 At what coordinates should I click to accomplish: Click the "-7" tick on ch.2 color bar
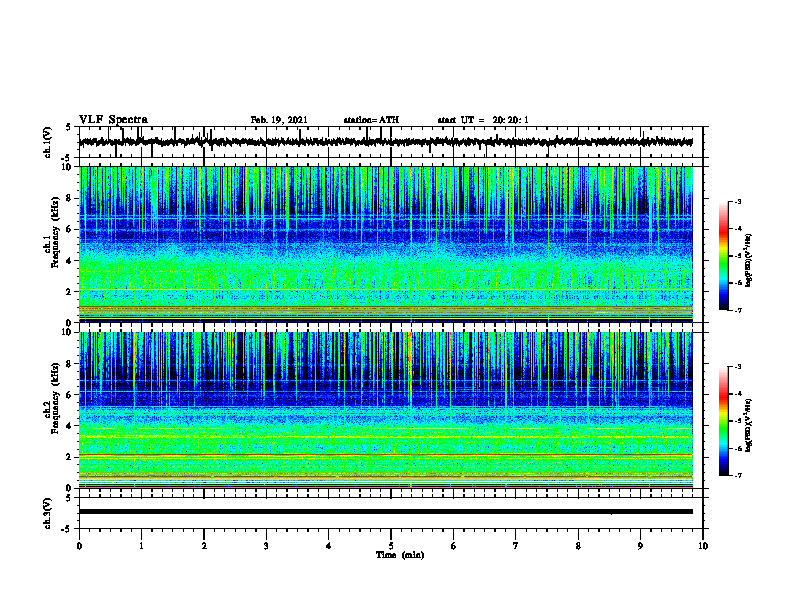(x=737, y=476)
